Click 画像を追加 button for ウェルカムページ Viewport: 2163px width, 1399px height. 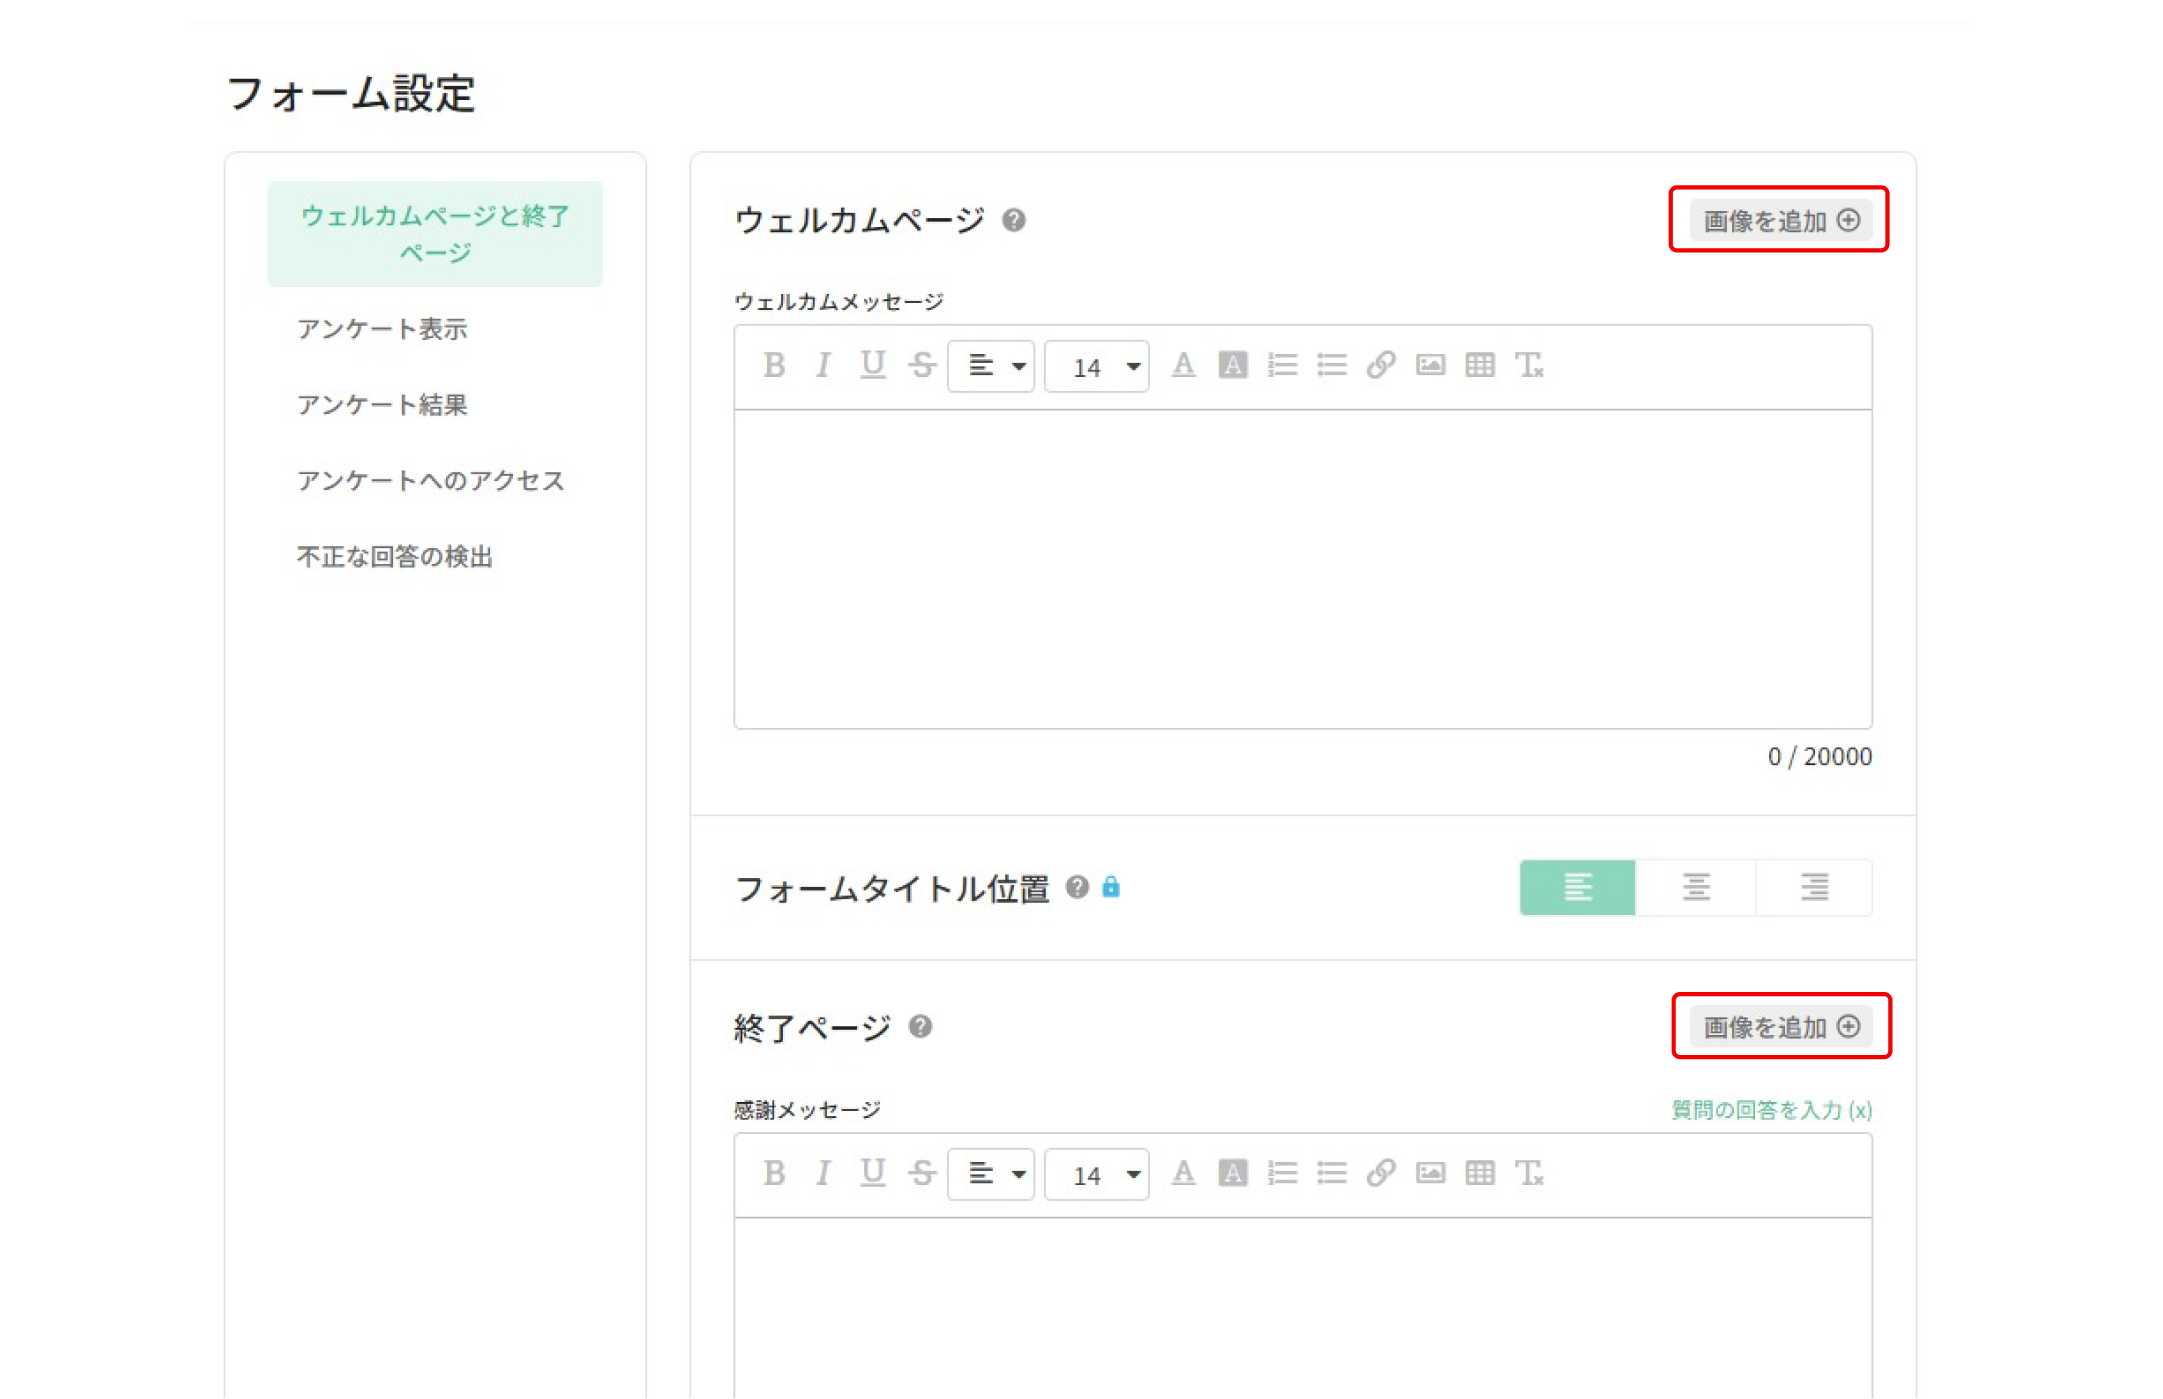click(1781, 220)
